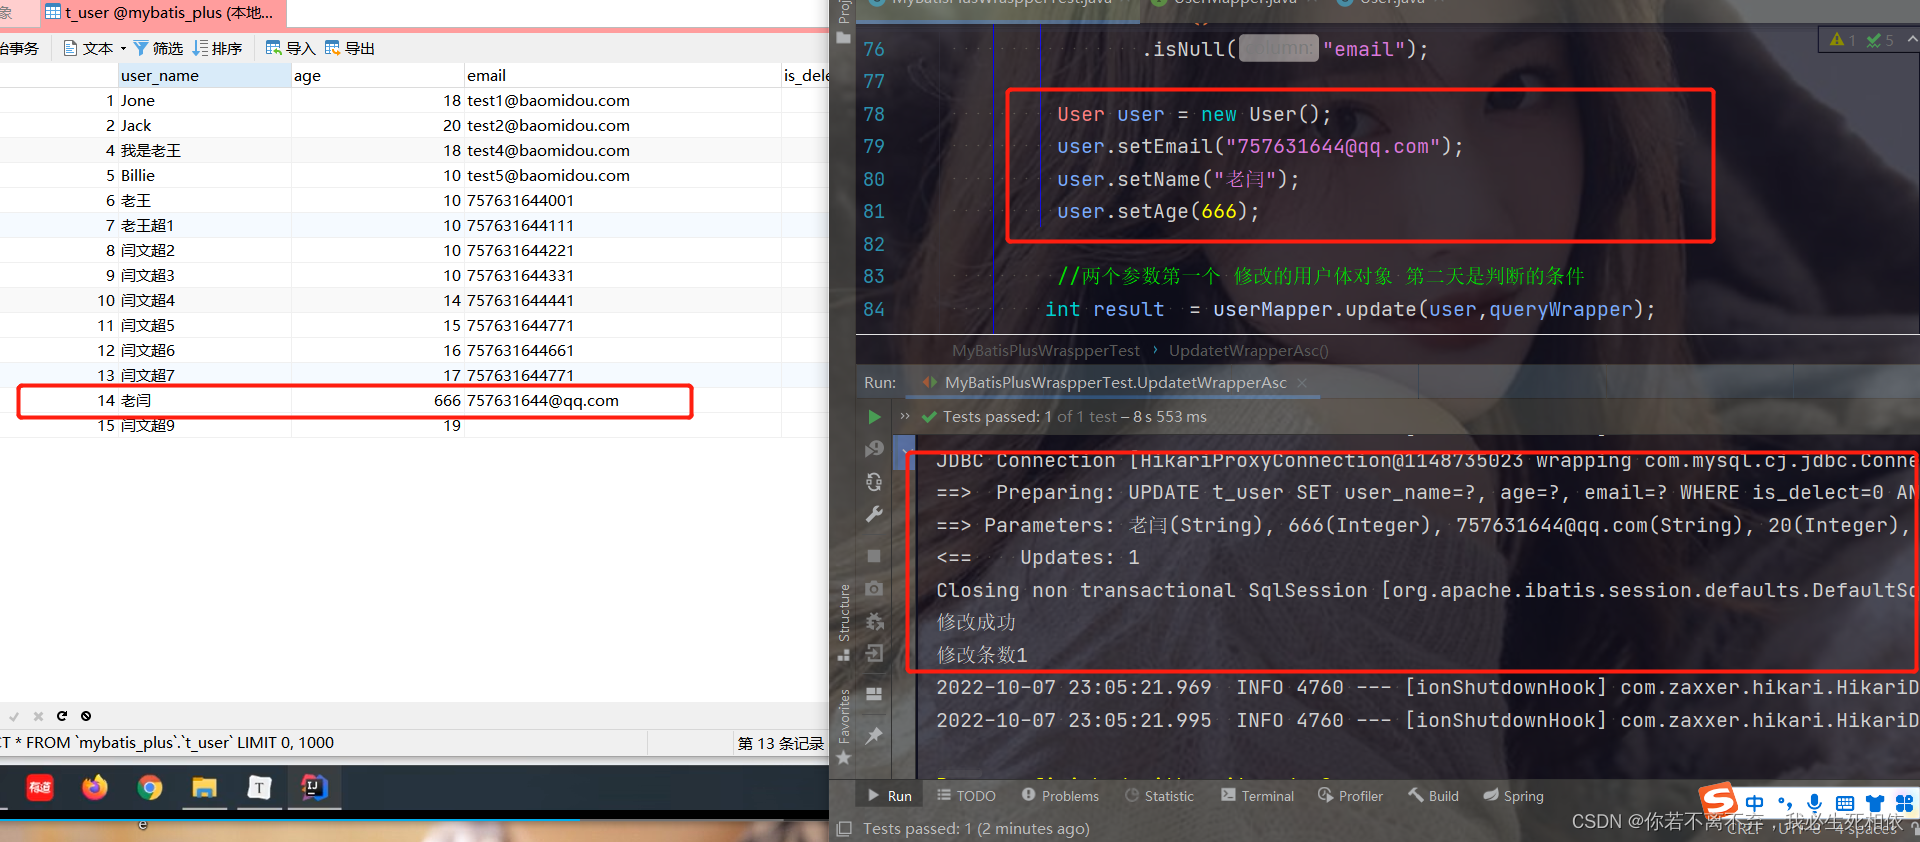Toggle auto-test in the Run panel
Viewport: 1920px width, 842px height.
874,482
